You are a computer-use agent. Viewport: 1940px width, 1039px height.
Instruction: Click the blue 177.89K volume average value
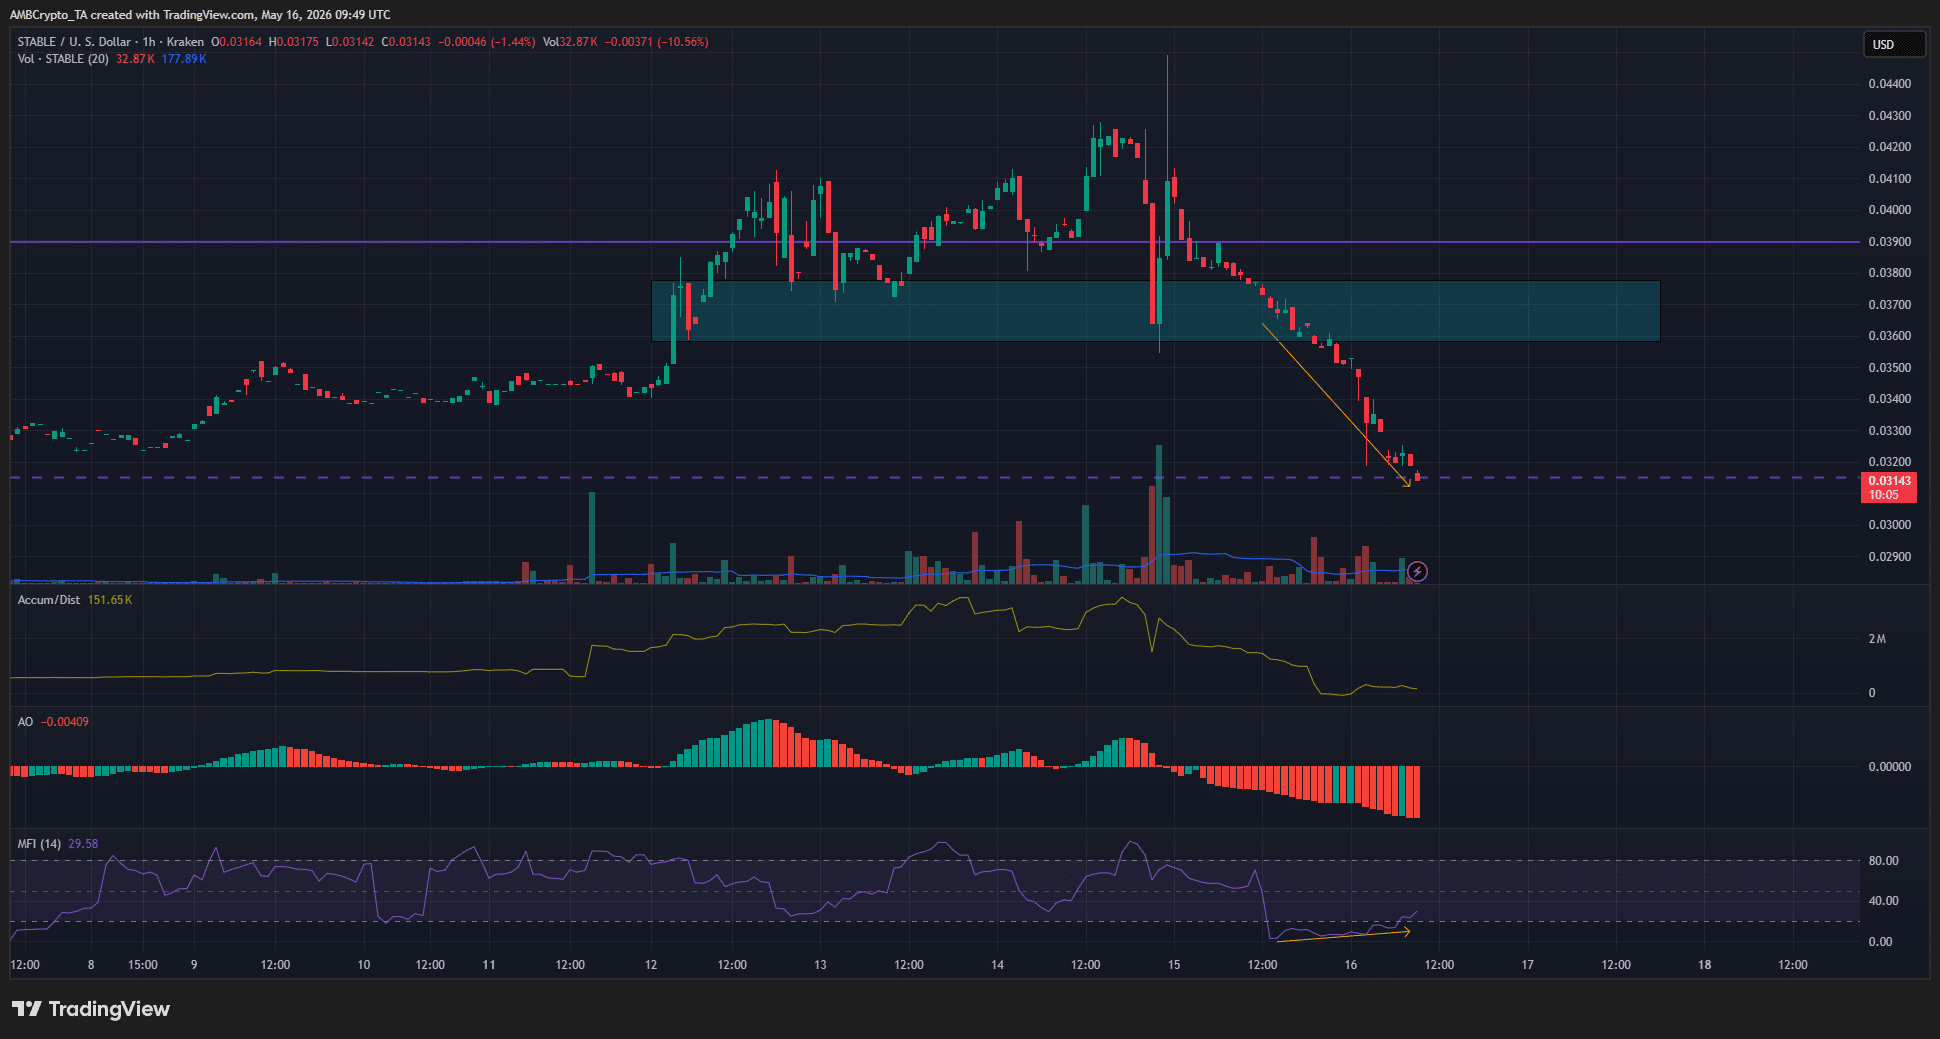pyautogui.click(x=184, y=59)
